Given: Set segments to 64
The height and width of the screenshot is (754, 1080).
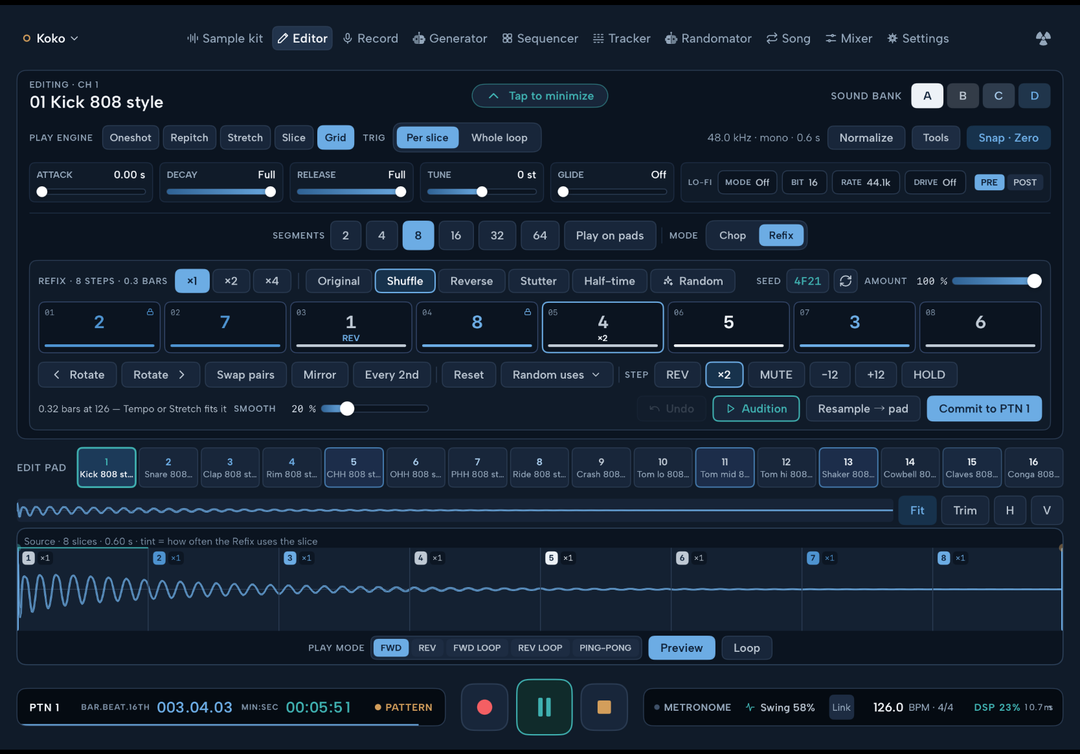Looking at the screenshot, I should [x=539, y=235].
